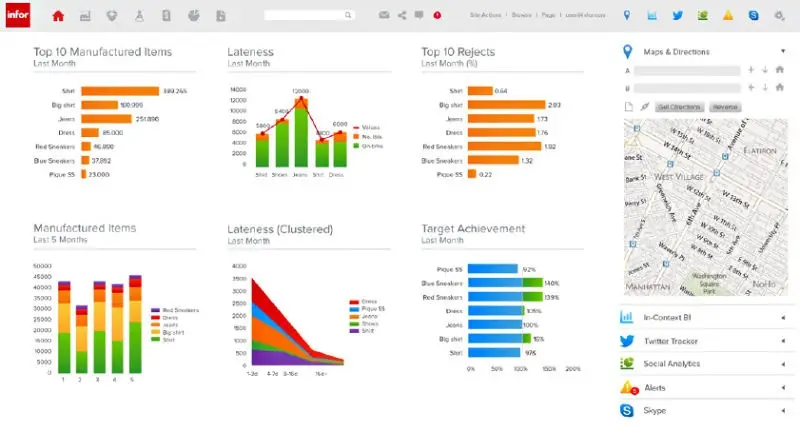Open the Twitter icon in top toolbar
800x427 pixels.
click(678, 15)
